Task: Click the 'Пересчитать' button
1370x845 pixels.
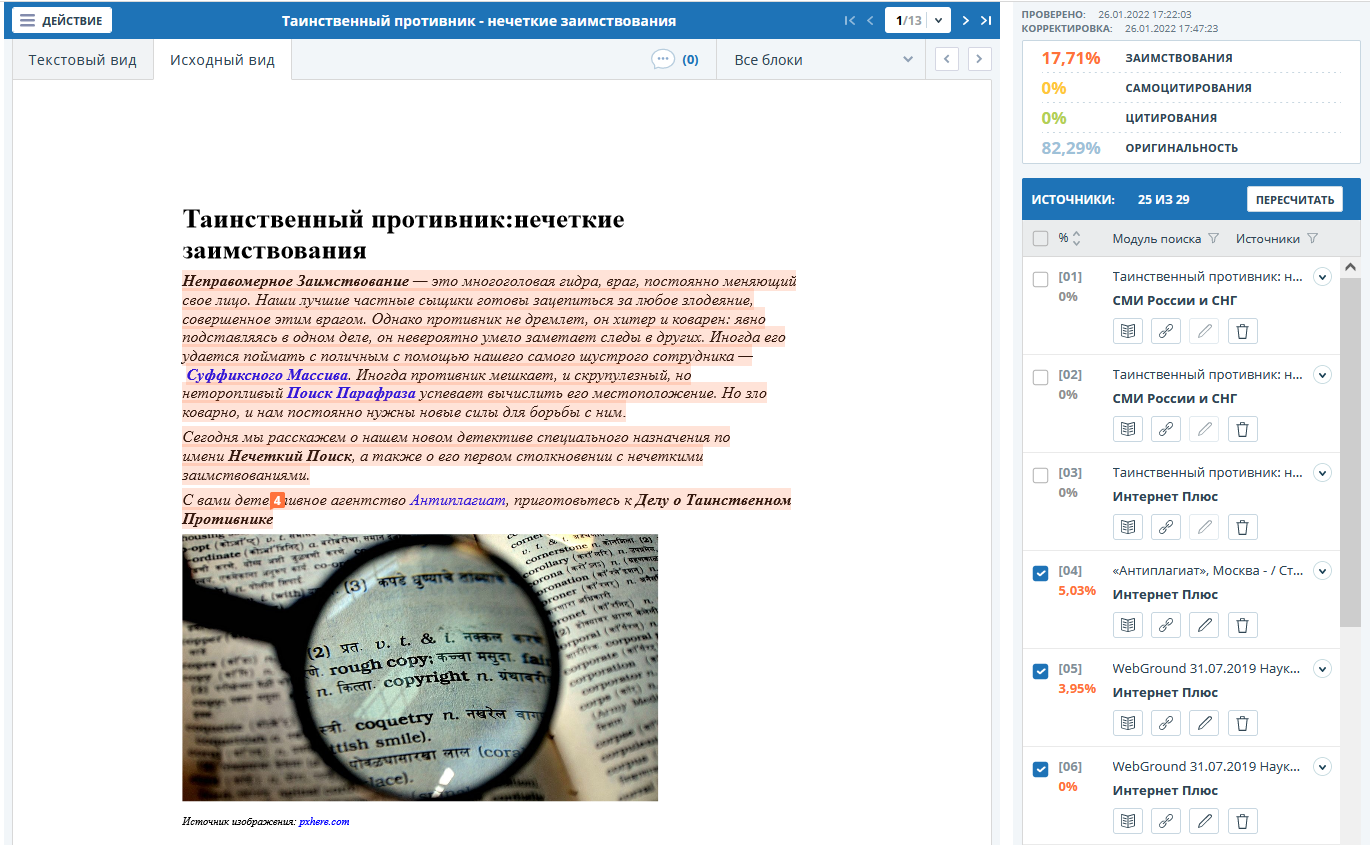Action: tap(1294, 199)
